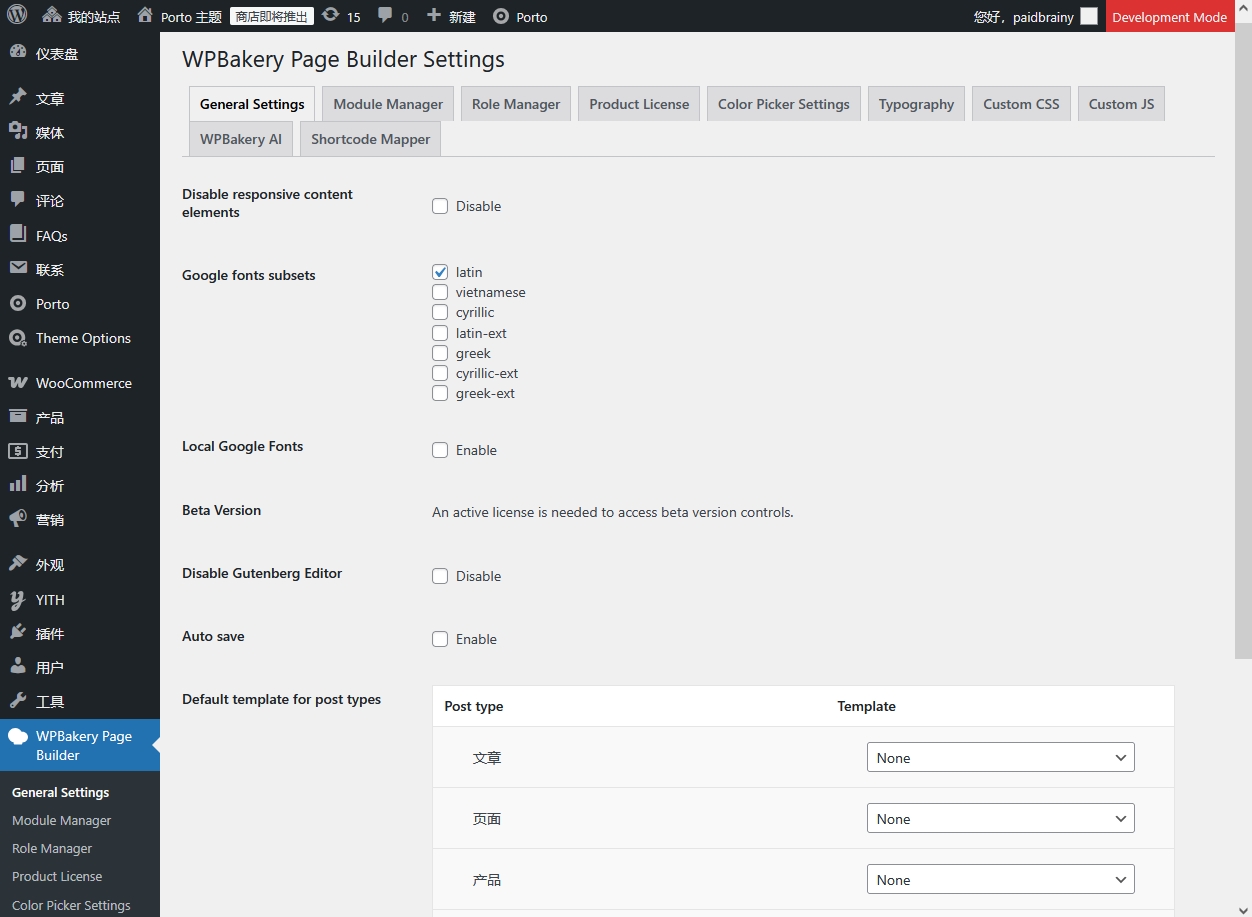Click the Porto theme home icon
Viewport: 1252px width, 917px height.
(145, 16)
